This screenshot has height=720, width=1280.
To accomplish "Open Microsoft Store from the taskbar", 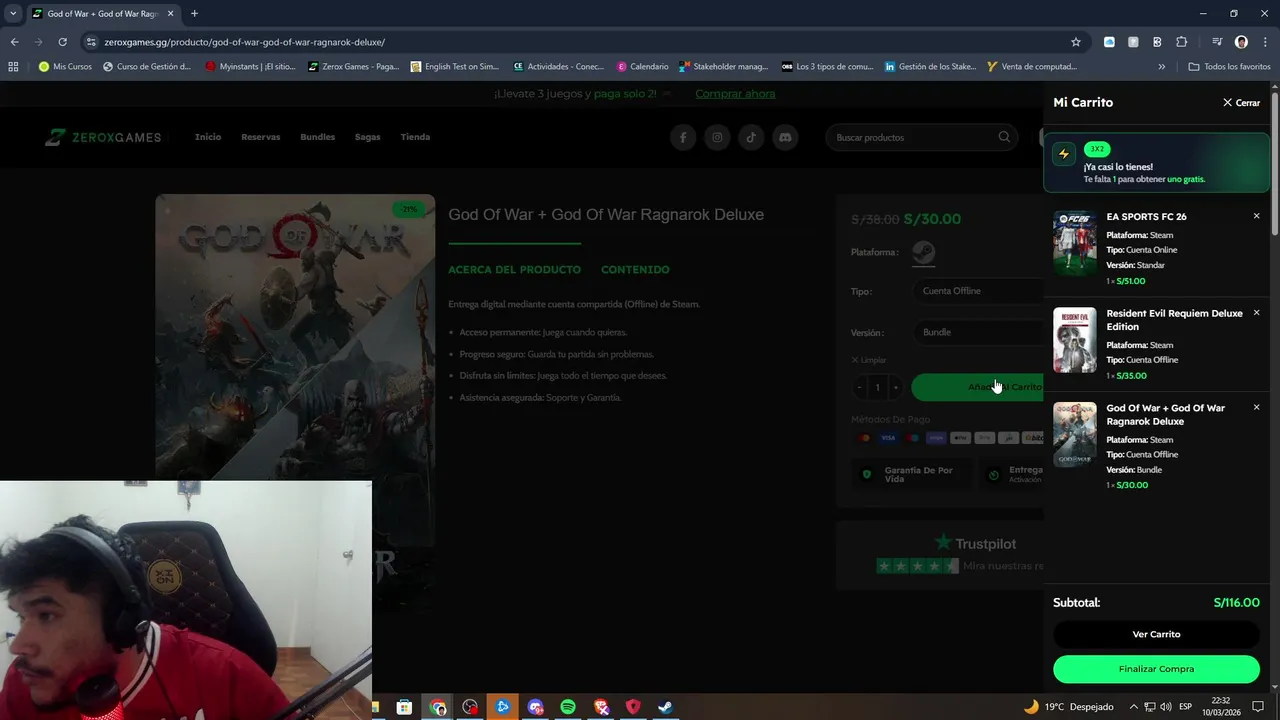I will 404,707.
